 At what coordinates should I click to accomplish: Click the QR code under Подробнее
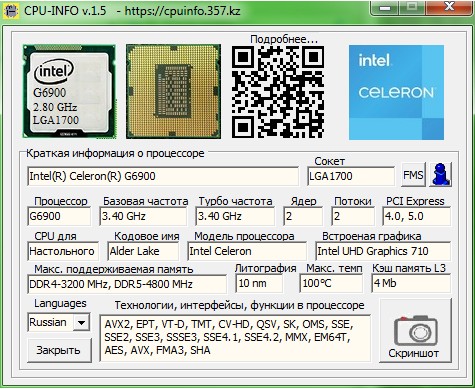(x=278, y=92)
